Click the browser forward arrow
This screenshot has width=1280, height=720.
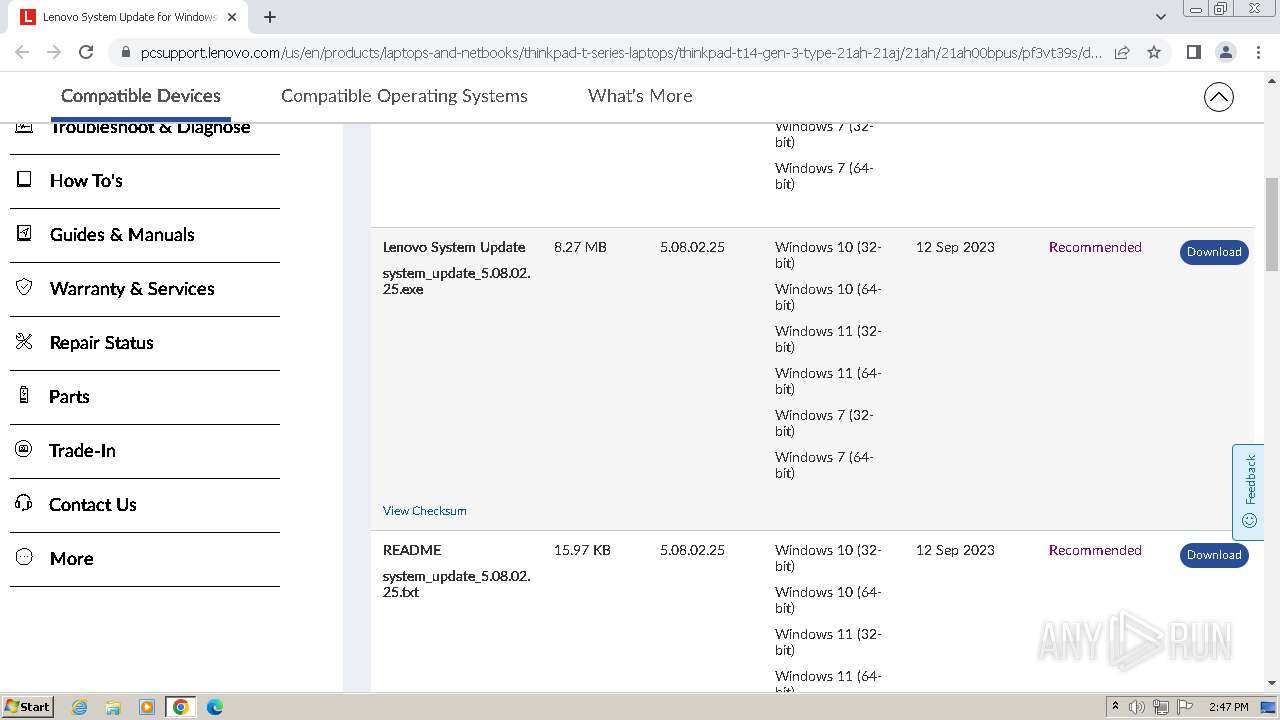click(x=54, y=52)
